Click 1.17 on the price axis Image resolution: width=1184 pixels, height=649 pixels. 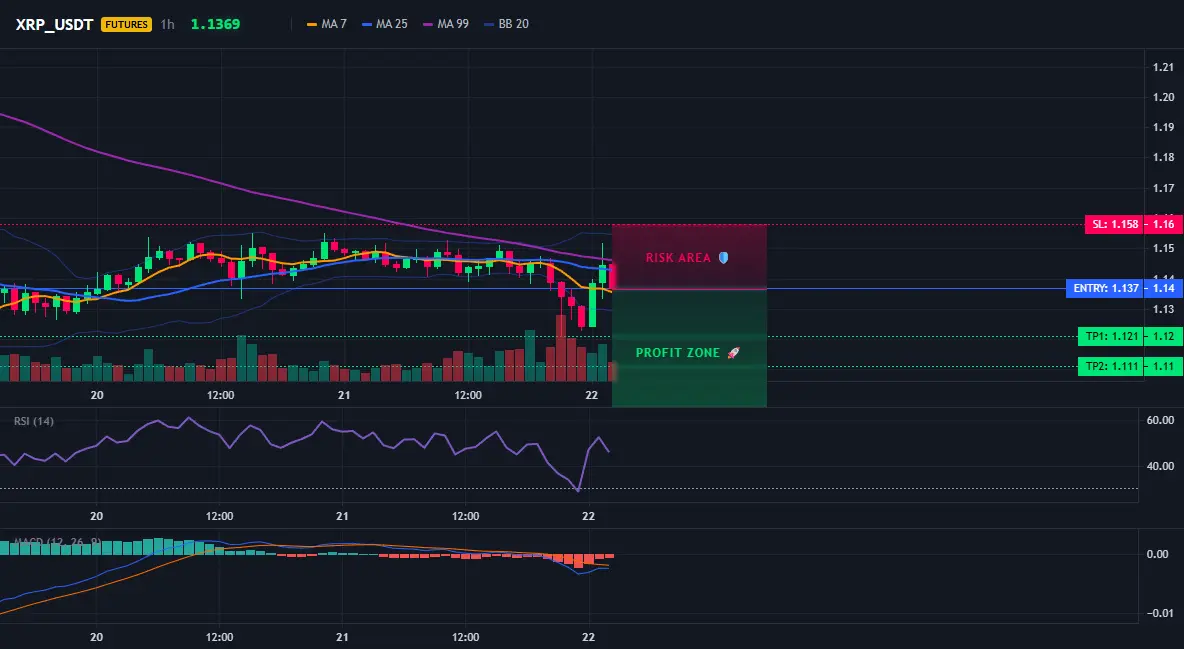1164,188
